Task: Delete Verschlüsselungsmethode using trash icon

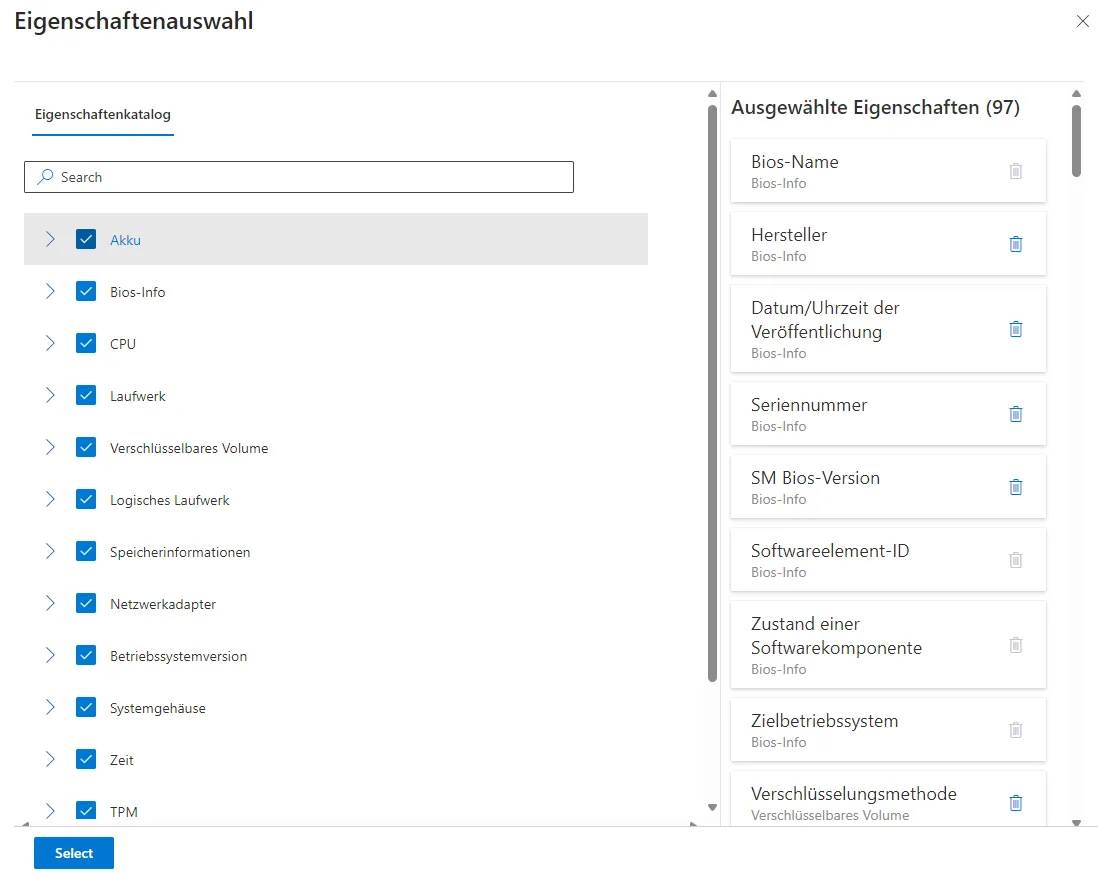Action: pyautogui.click(x=1016, y=802)
